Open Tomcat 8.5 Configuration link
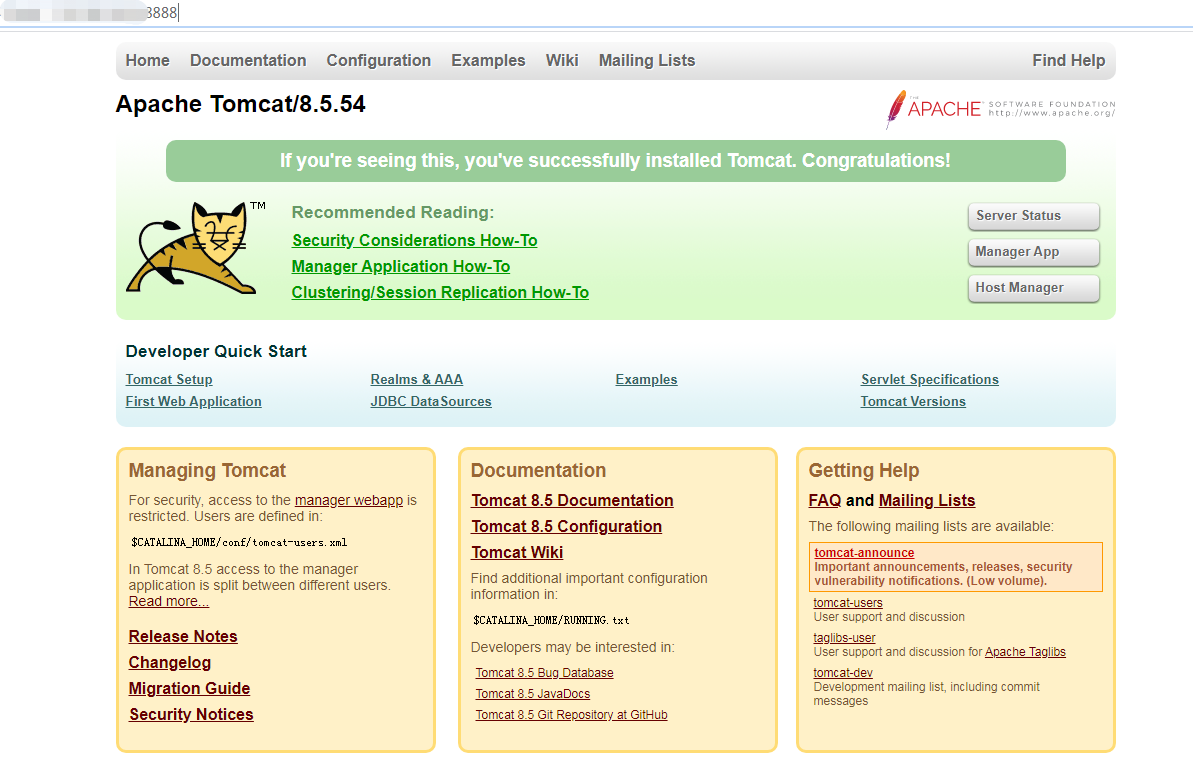 (566, 526)
